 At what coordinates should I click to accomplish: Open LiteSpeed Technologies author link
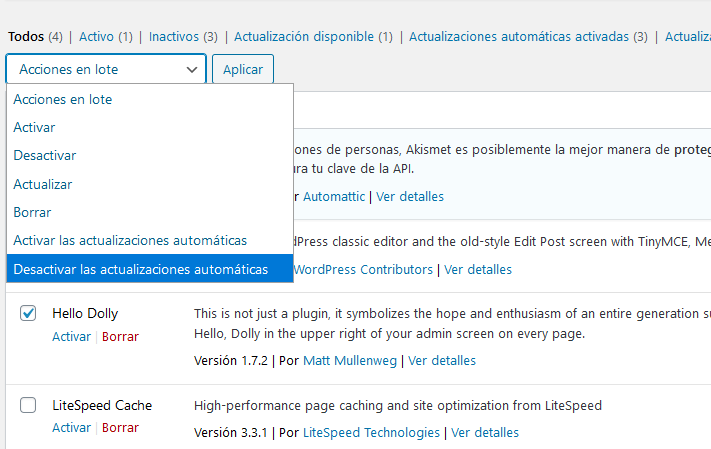(371, 433)
